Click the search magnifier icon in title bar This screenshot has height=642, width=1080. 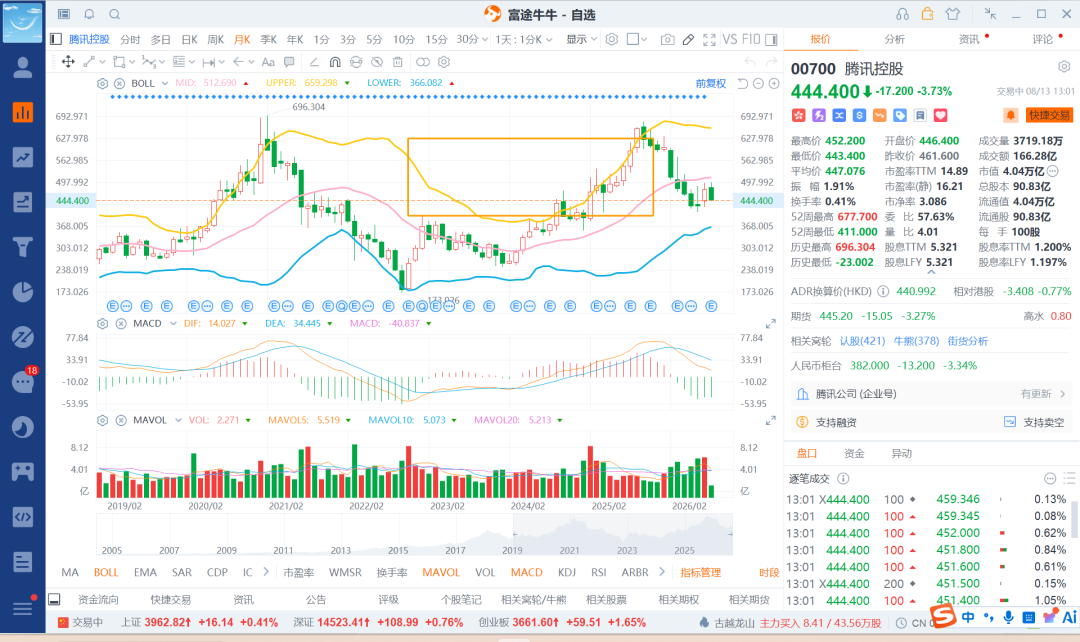point(115,14)
